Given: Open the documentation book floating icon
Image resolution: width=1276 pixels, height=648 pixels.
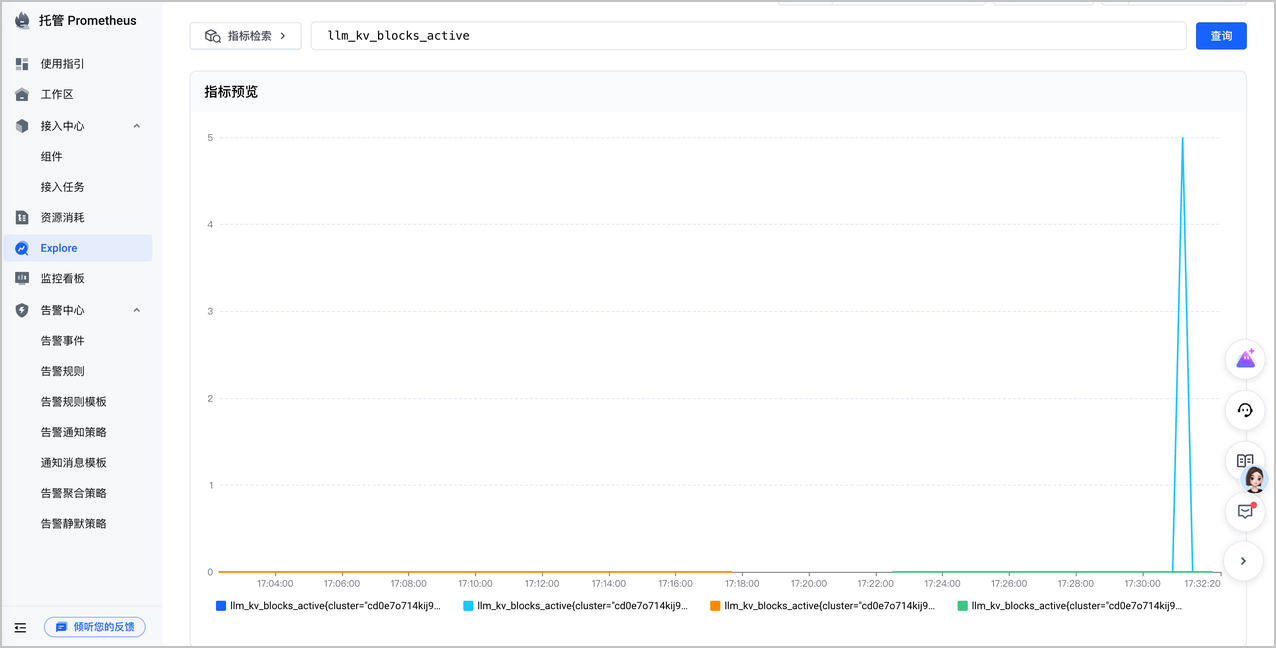Looking at the screenshot, I should click(x=1245, y=461).
